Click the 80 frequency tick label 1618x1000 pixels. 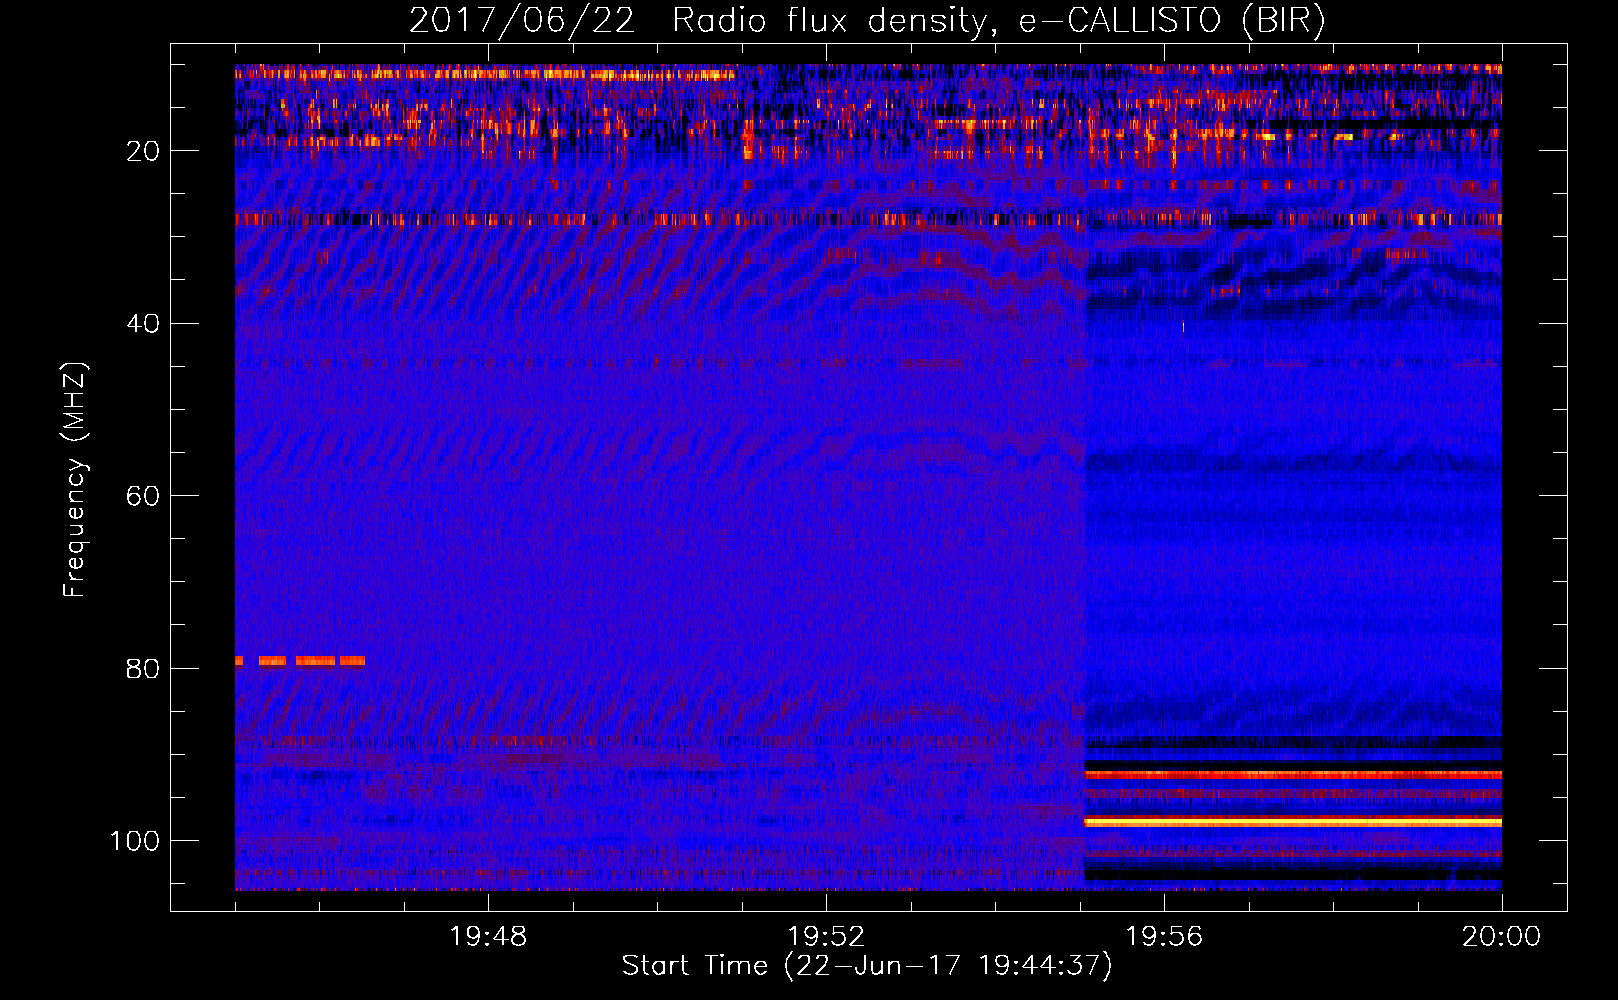[x=143, y=669]
